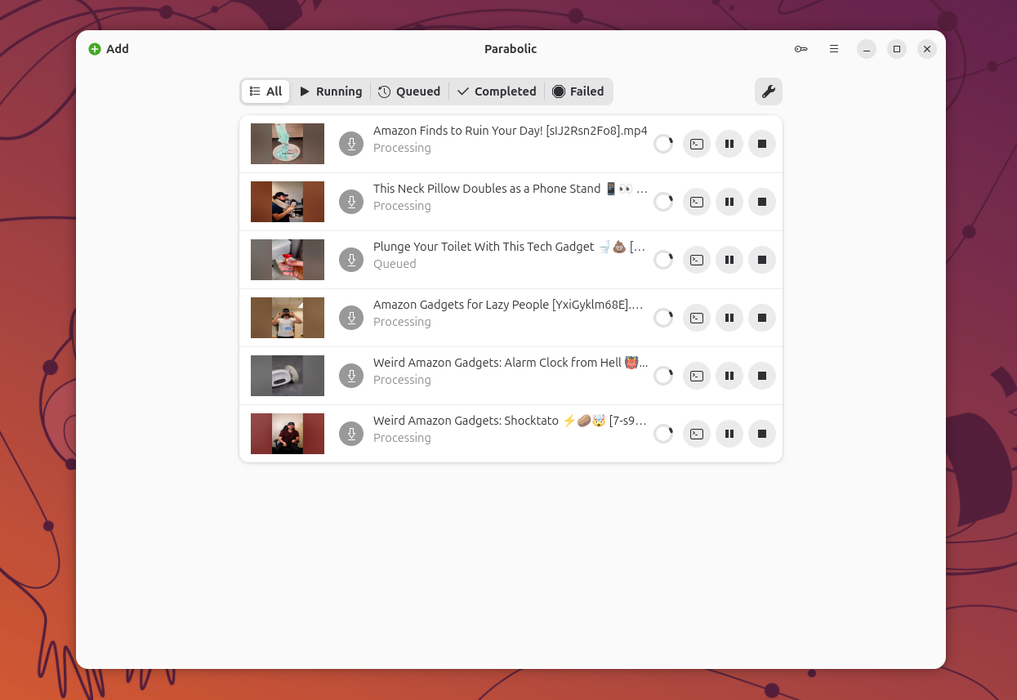Click progress spinner of Plunge Your Toilet row
This screenshot has width=1017, height=700.
[664, 259]
